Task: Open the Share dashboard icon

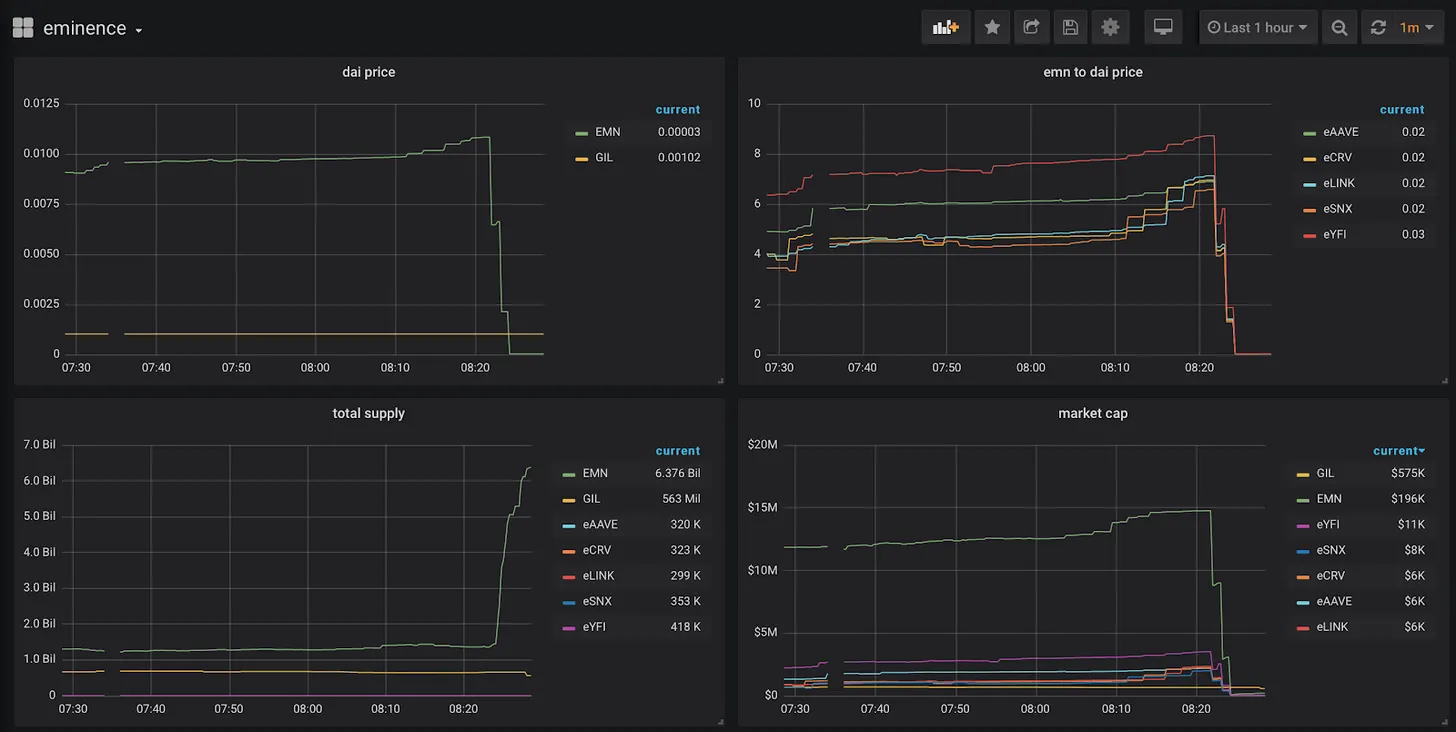Action: pyautogui.click(x=1031, y=28)
